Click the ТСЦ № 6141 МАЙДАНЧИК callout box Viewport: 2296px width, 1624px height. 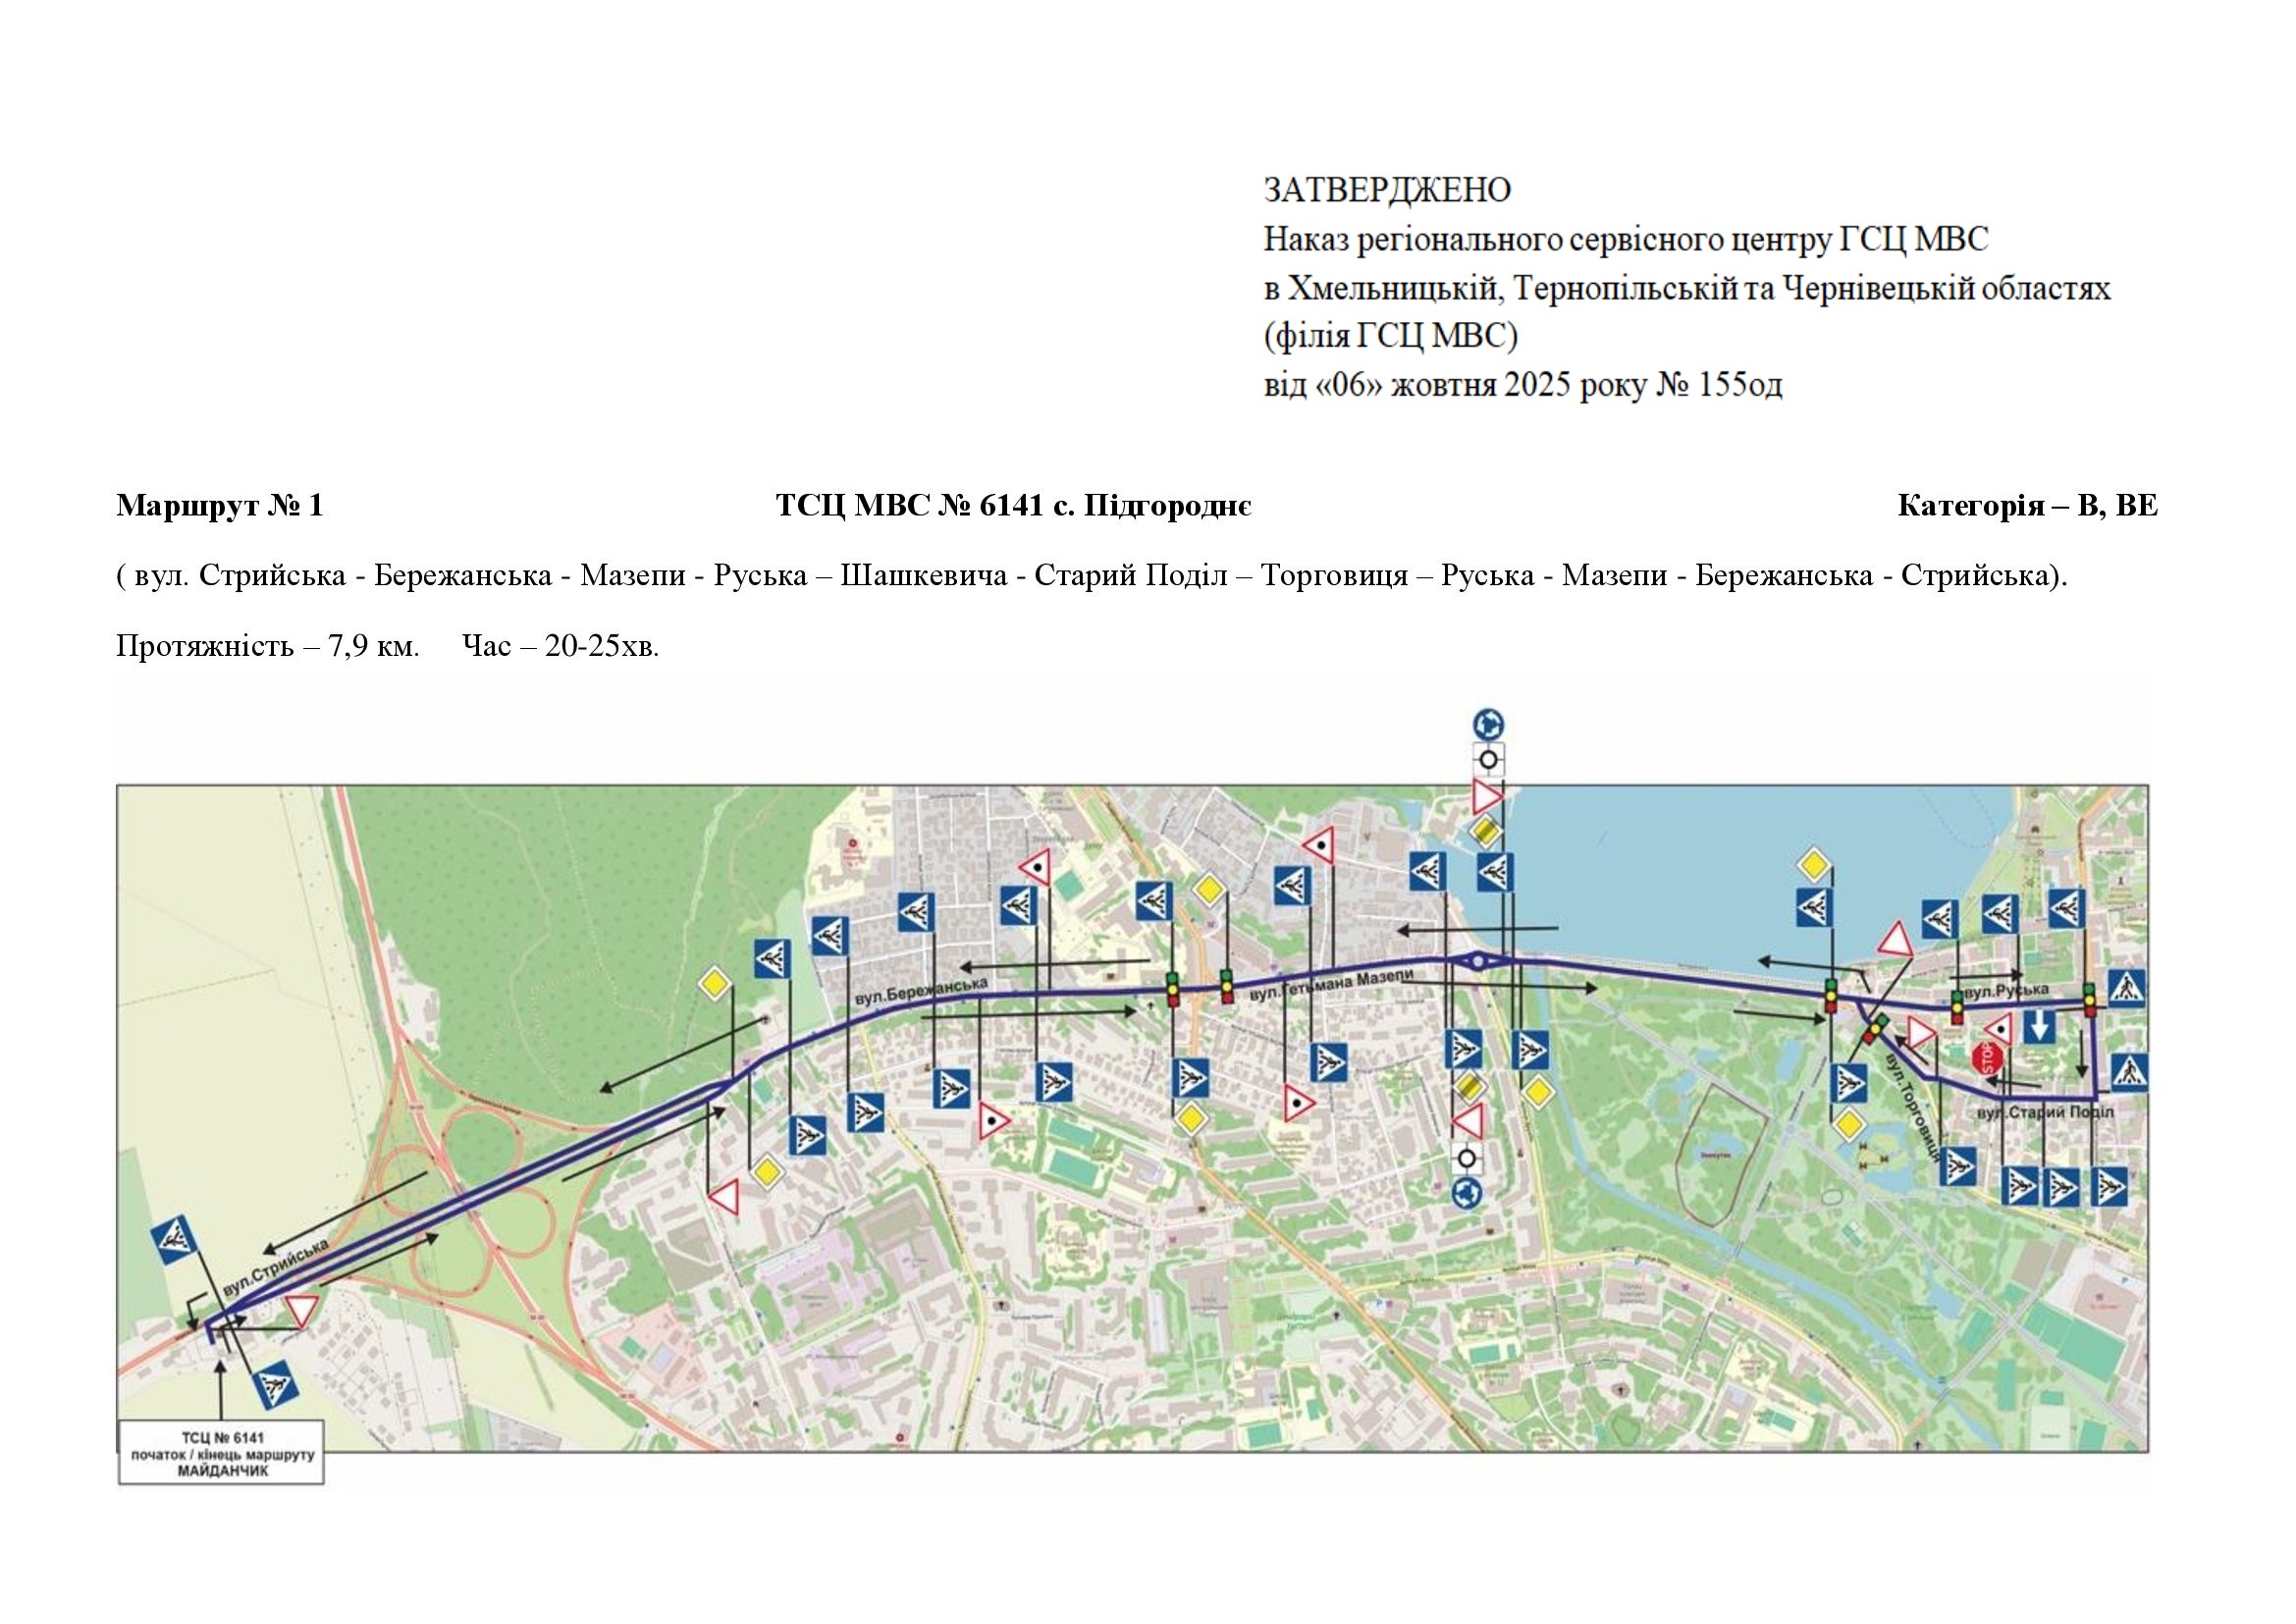(221, 1454)
